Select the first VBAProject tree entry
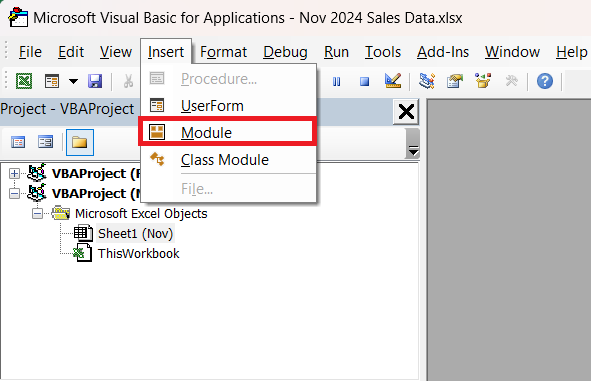Image resolution: width=591 pixels, height=381 pixels. [96, 173]
